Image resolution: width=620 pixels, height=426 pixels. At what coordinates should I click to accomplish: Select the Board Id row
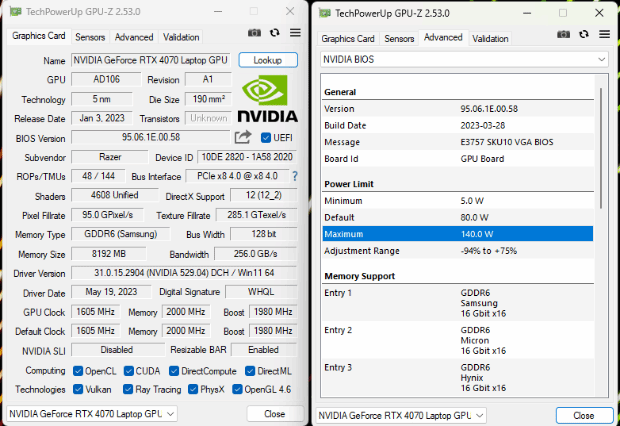(458, 159)
